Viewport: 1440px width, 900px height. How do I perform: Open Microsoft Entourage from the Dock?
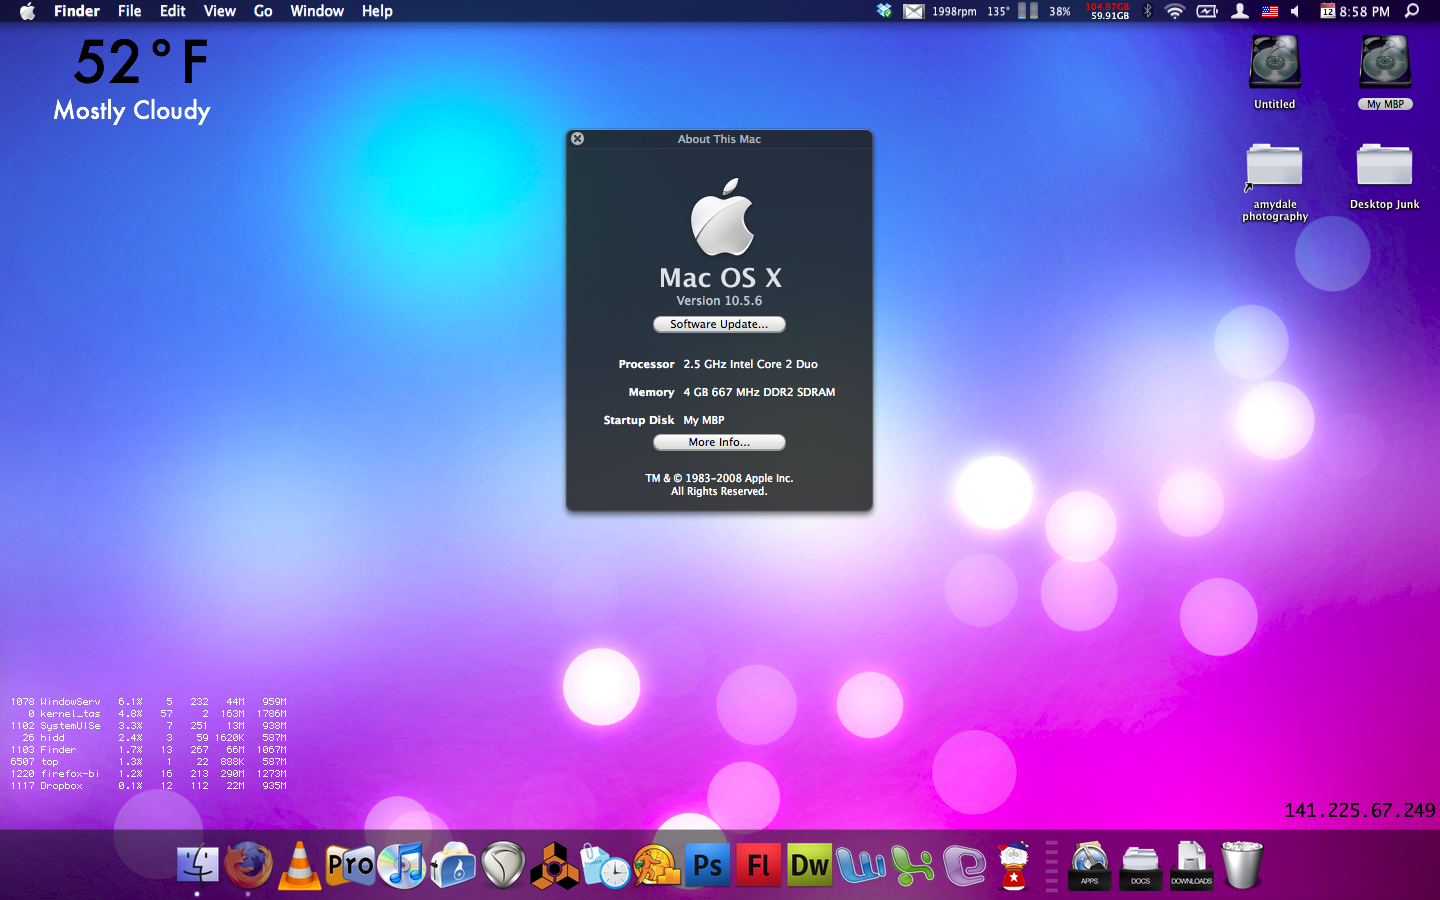point(964,865)
